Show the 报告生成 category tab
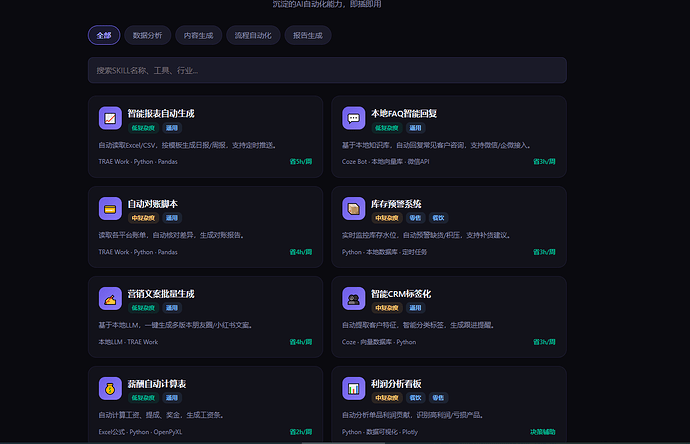 point(308,35)
